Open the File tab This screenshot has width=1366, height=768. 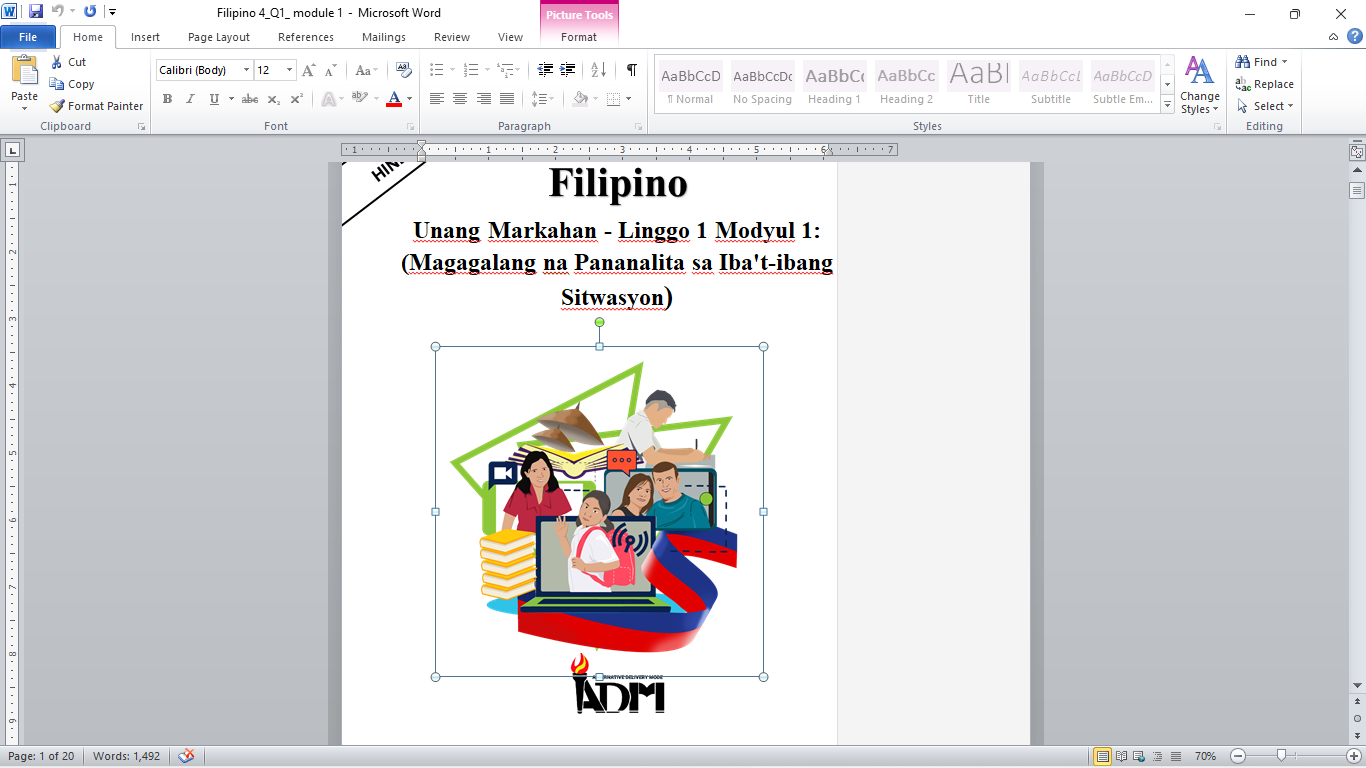click(x=28, y=37)
